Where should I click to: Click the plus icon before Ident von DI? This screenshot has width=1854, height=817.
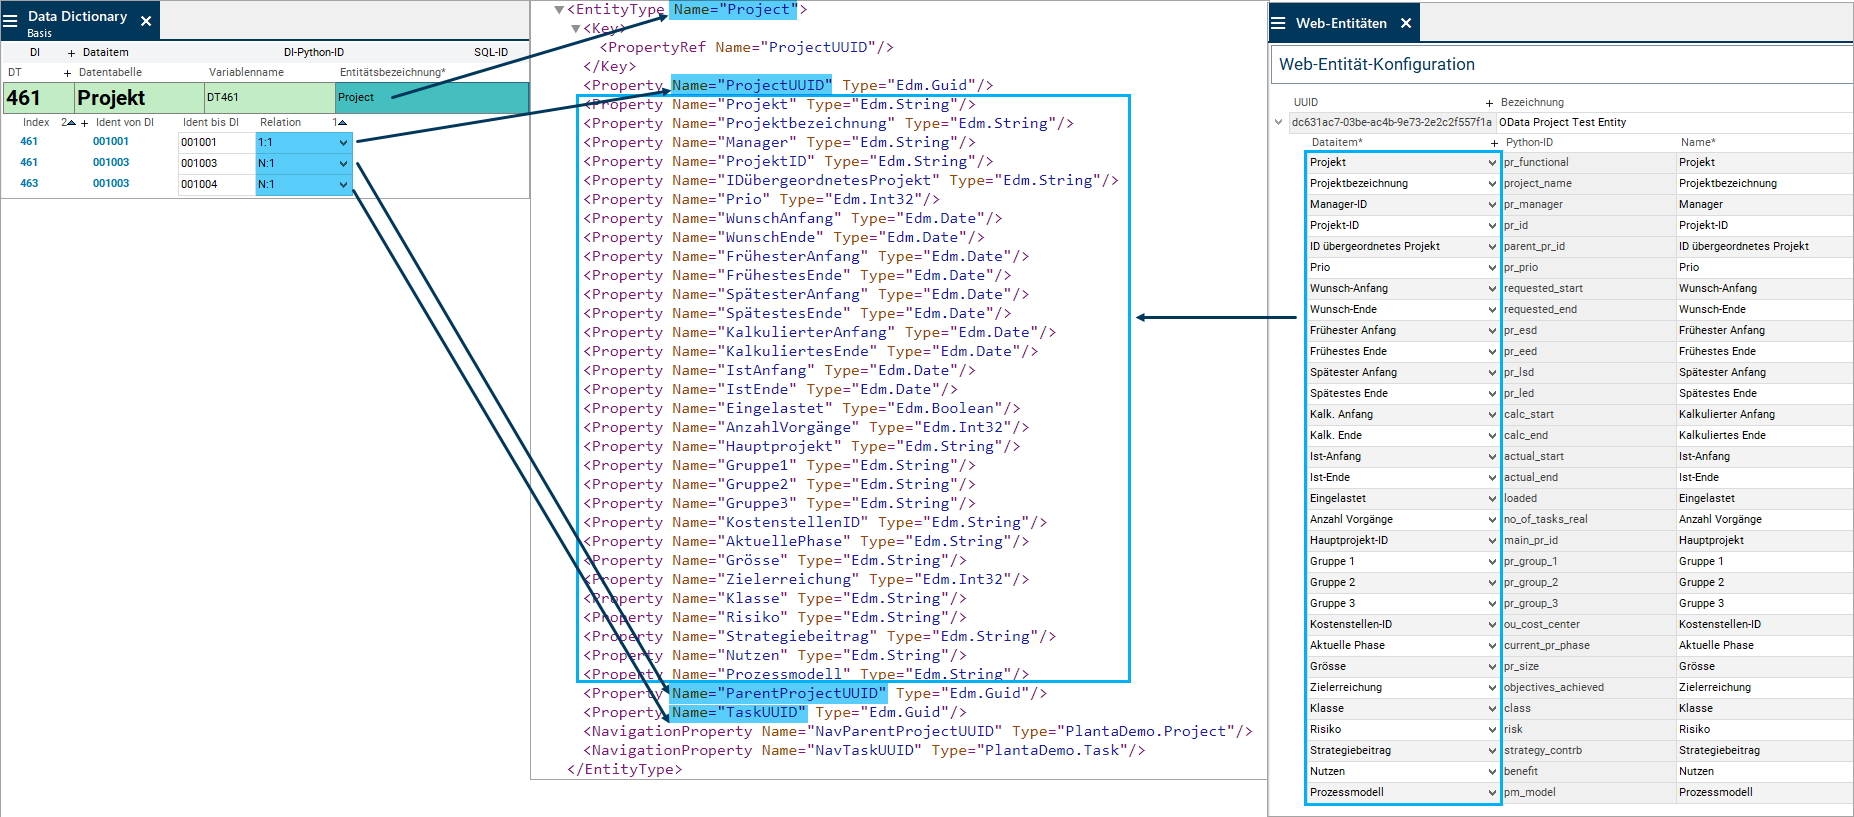point(84,123)
